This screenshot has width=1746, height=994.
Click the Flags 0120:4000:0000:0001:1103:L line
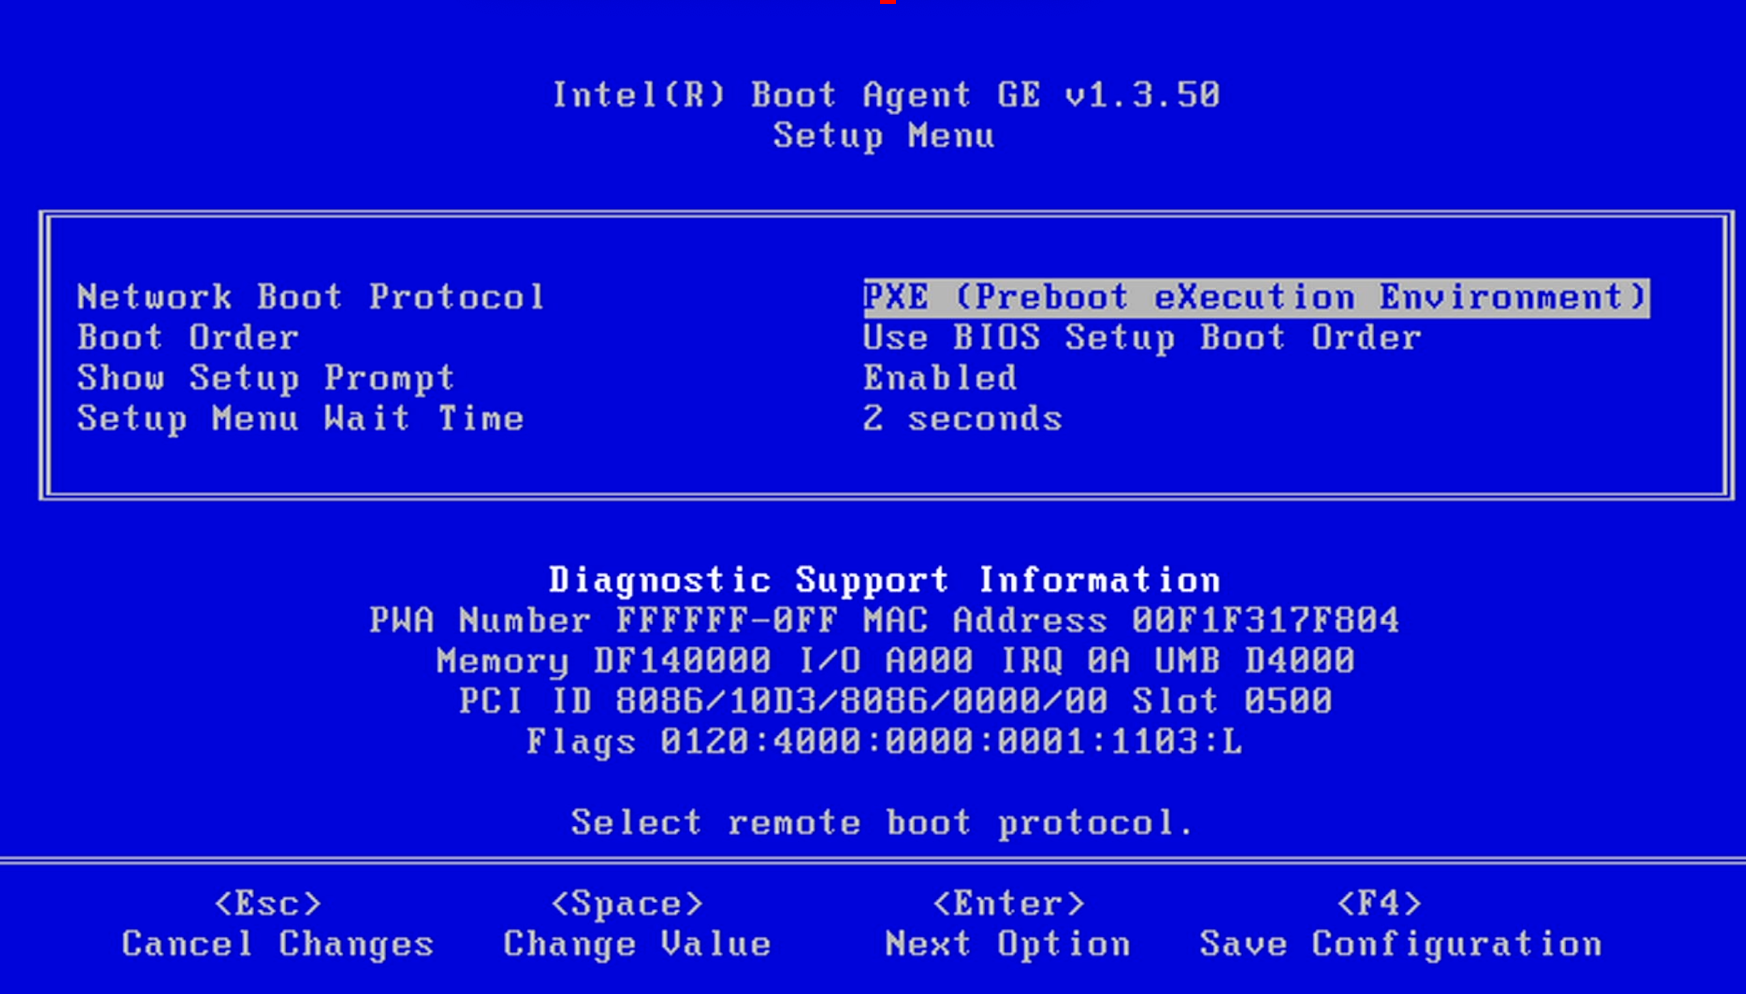coord(884,742)
